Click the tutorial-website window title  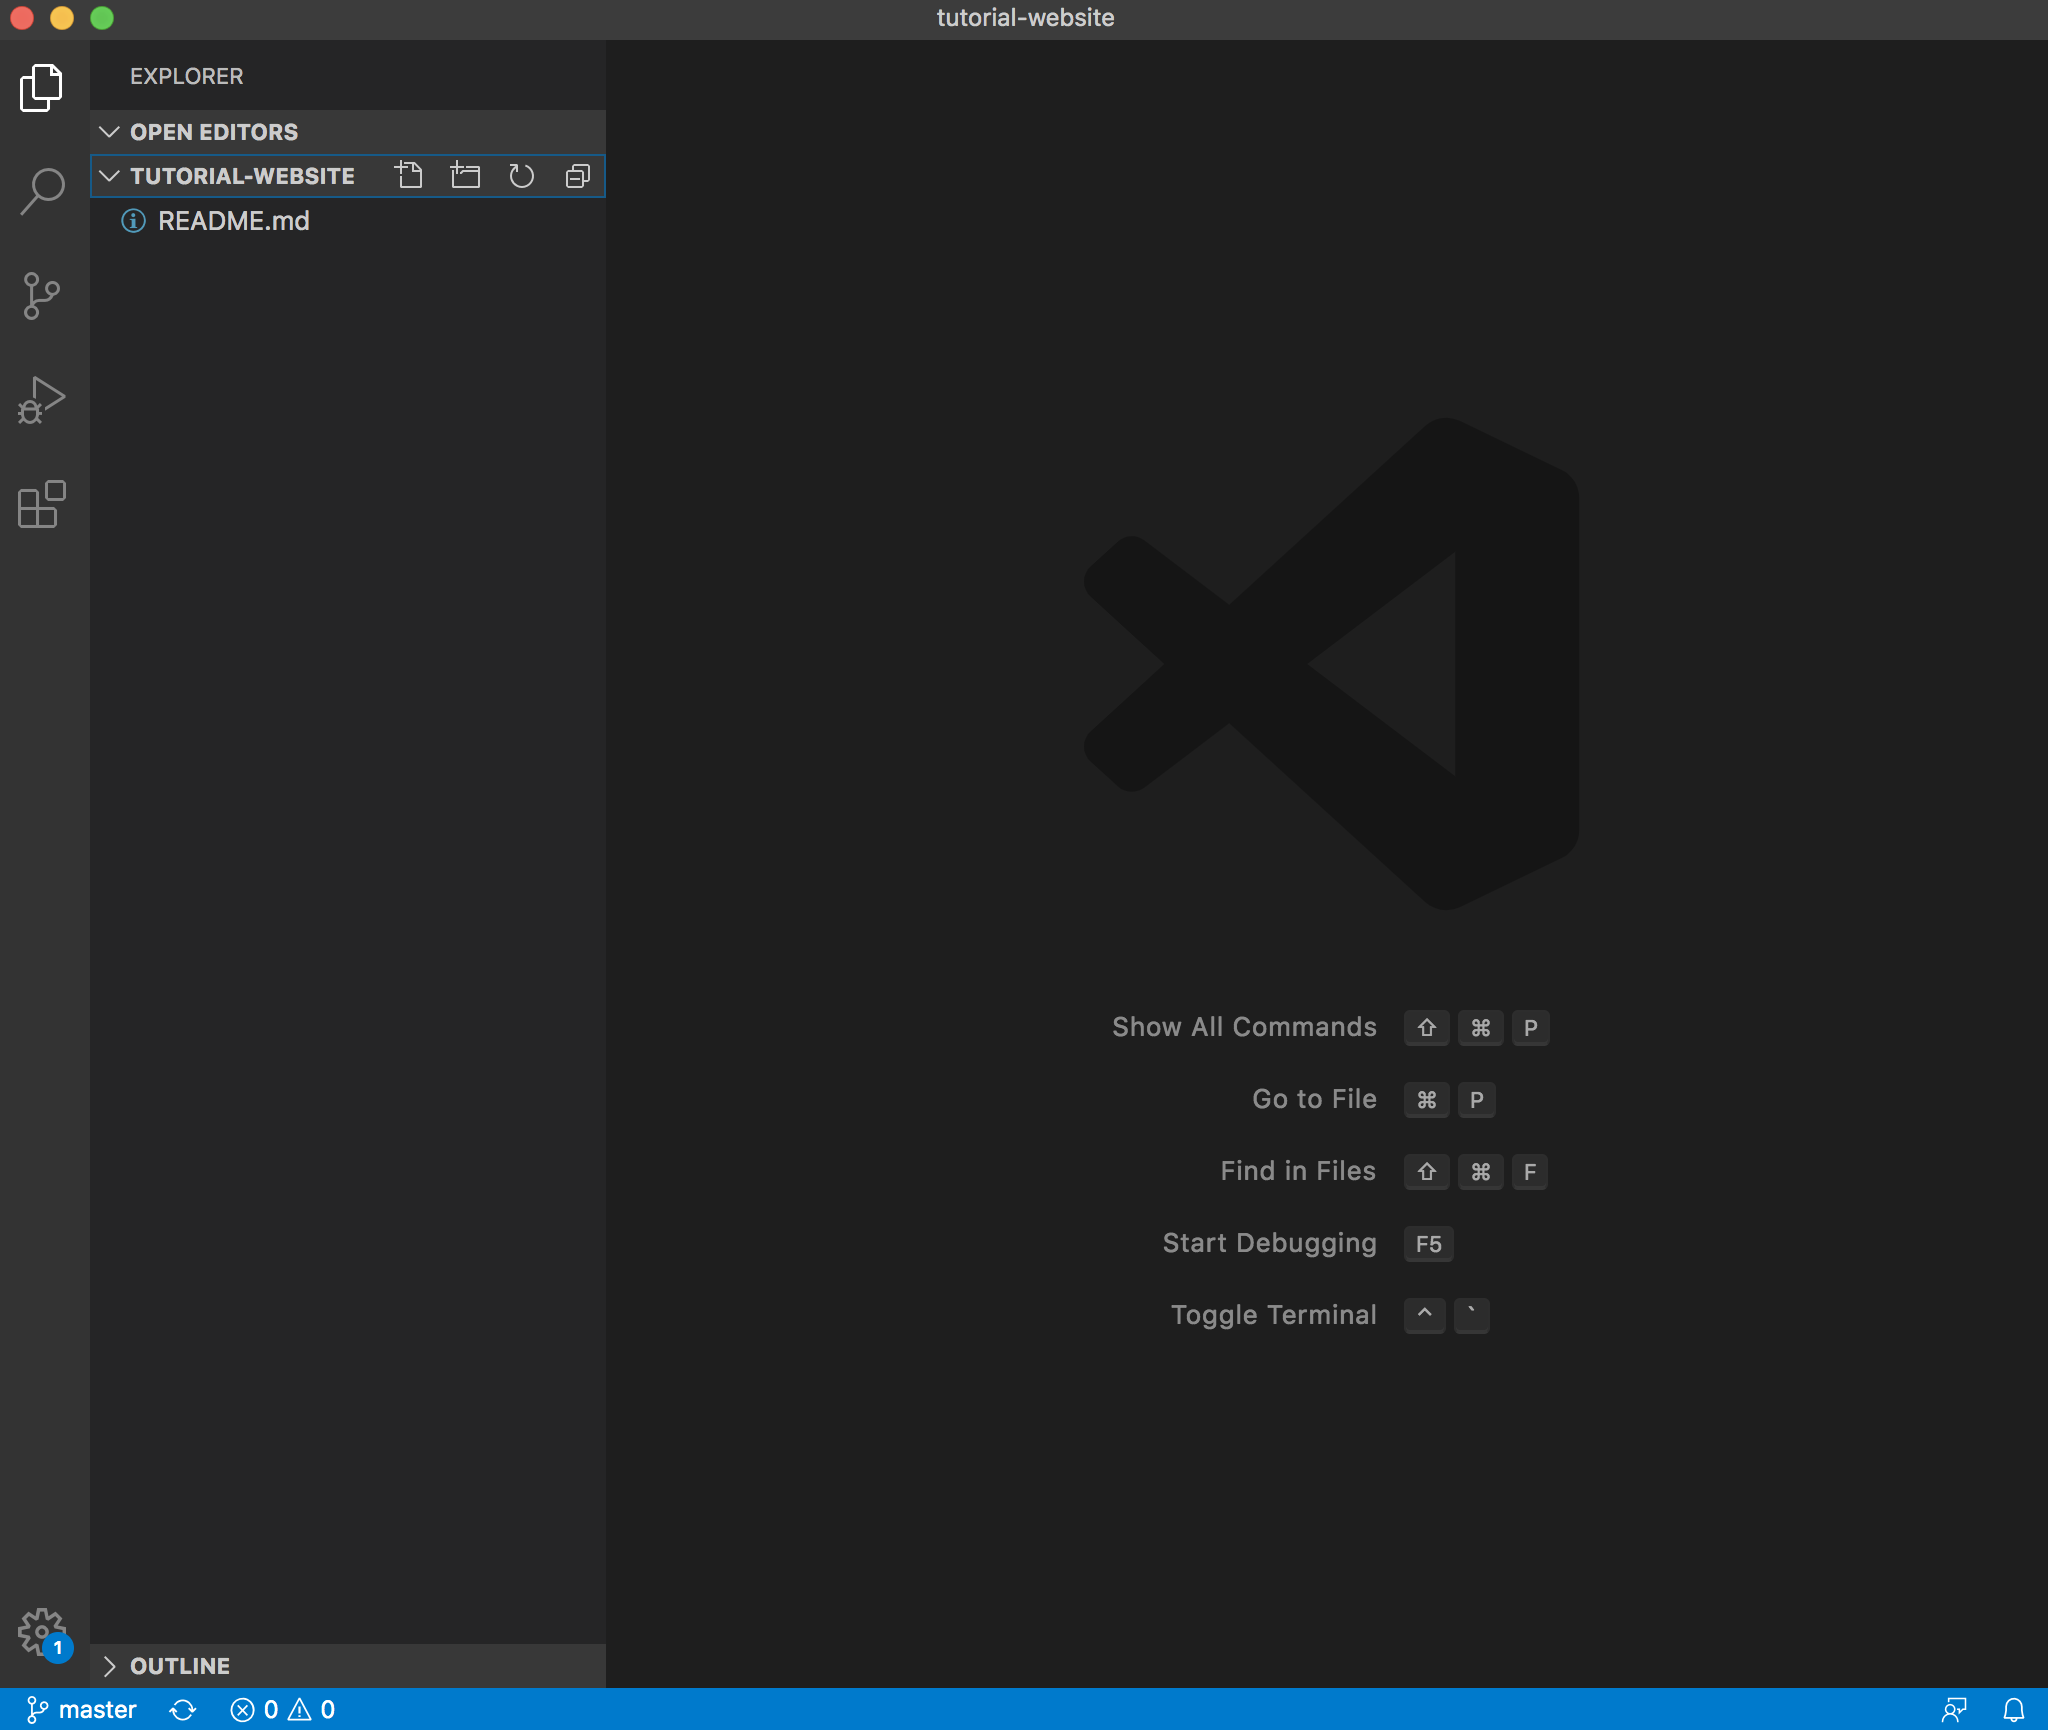tap(1025, 18)
